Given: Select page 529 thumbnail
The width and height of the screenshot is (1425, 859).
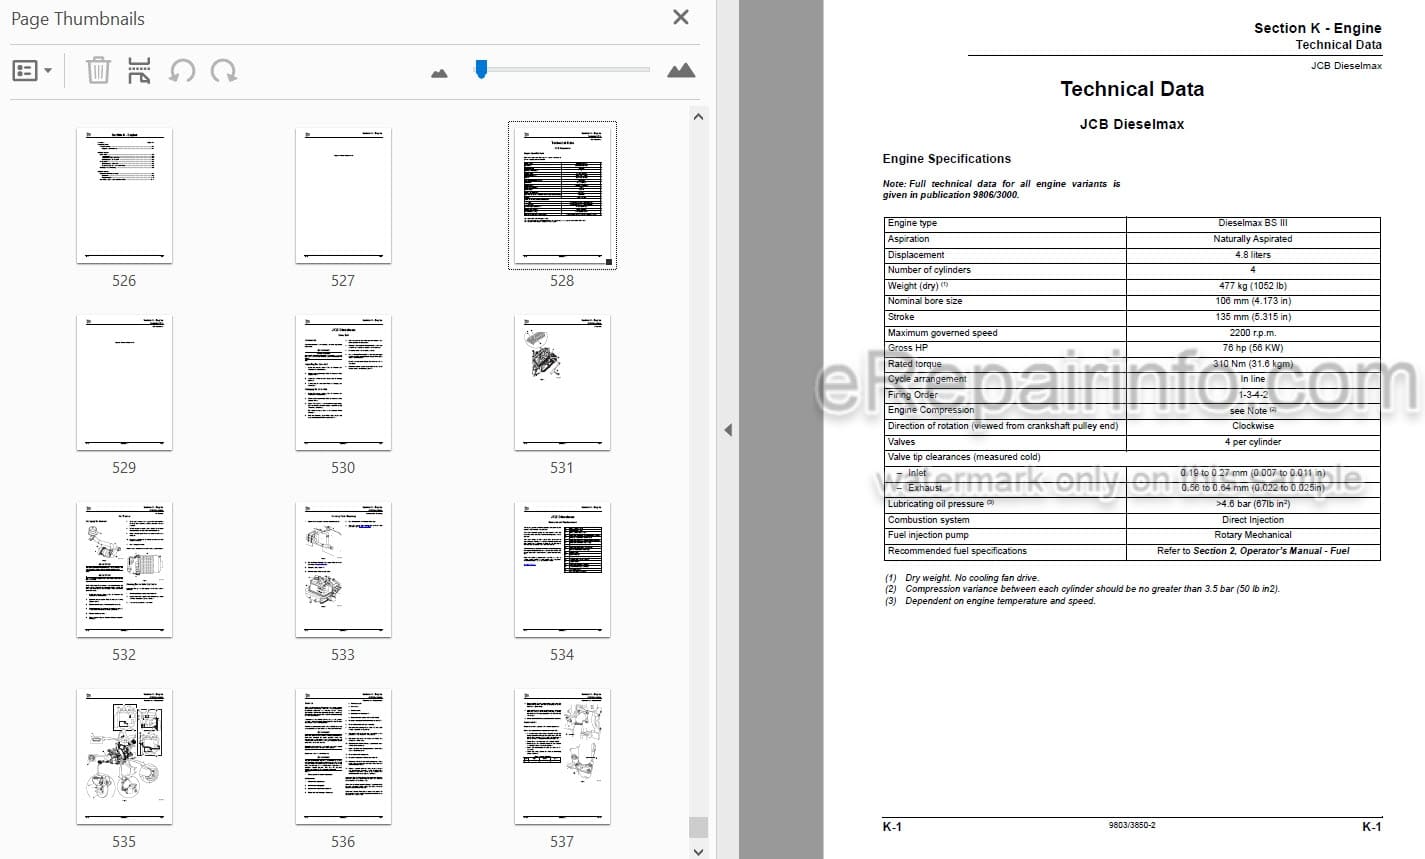Looking at the screenshot, I should click(x=124, y=382).
